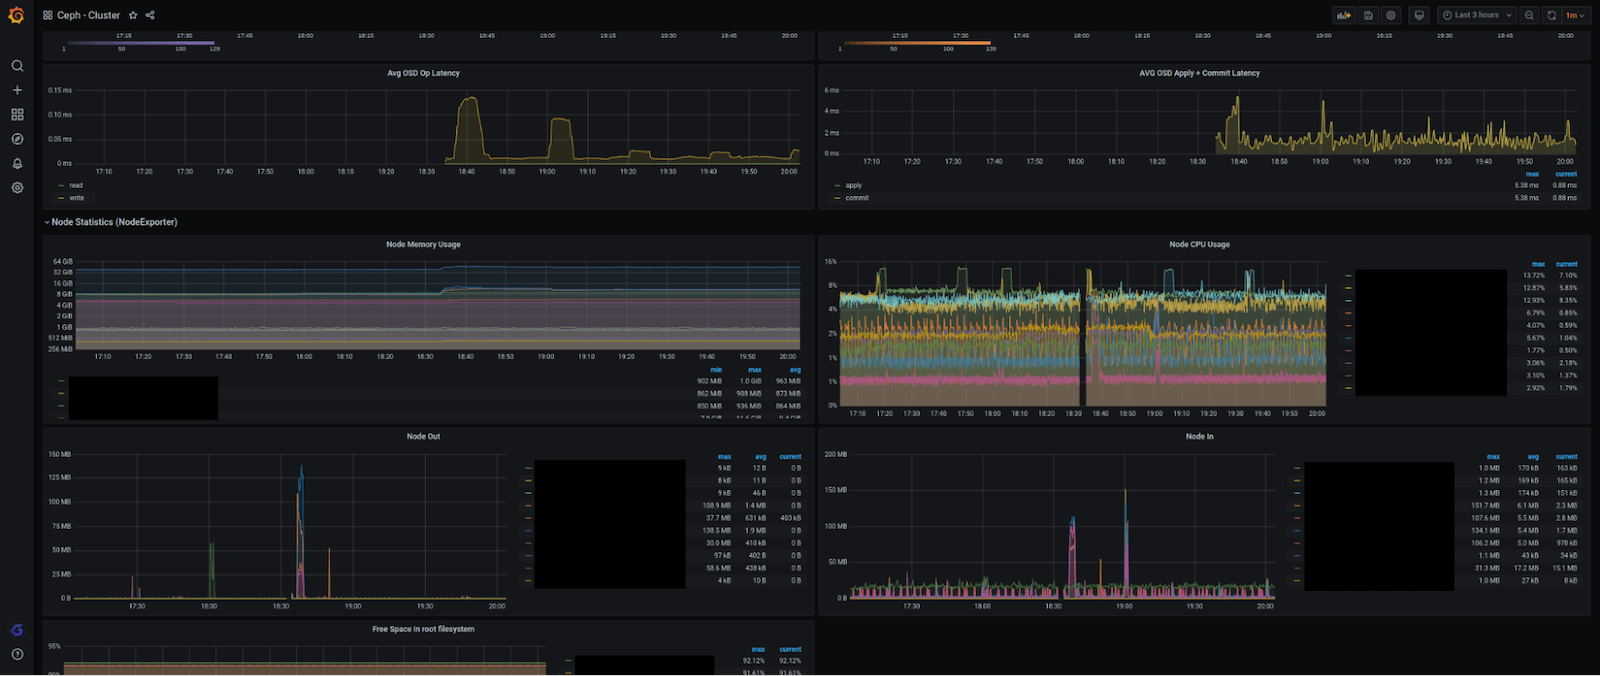
Task: Click the Create plus icon in sidebar
Action: [17, 90]
